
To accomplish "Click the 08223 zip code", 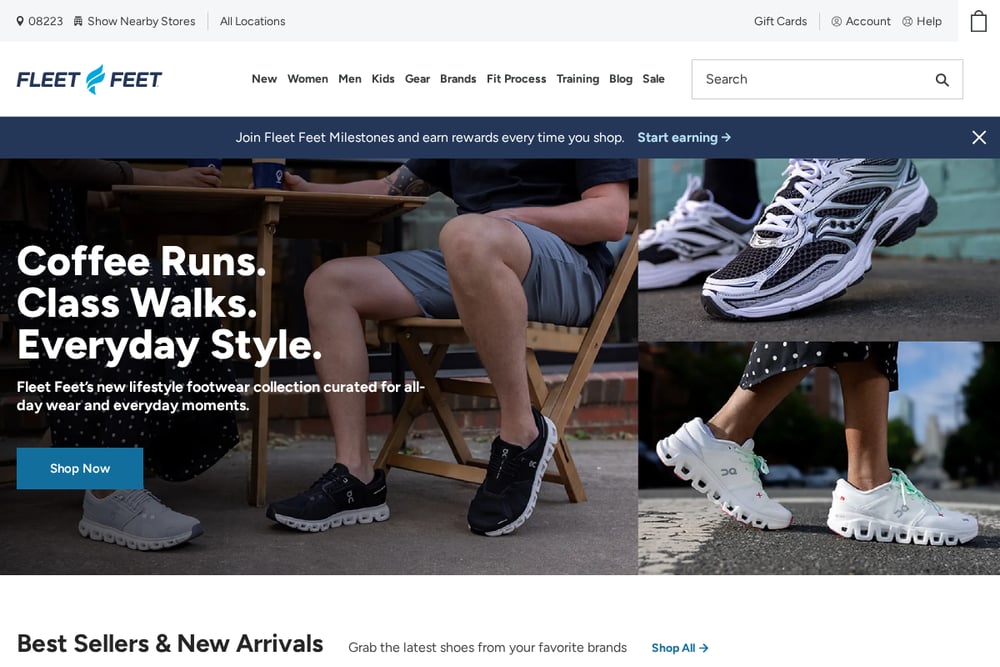I will (45, 21).
